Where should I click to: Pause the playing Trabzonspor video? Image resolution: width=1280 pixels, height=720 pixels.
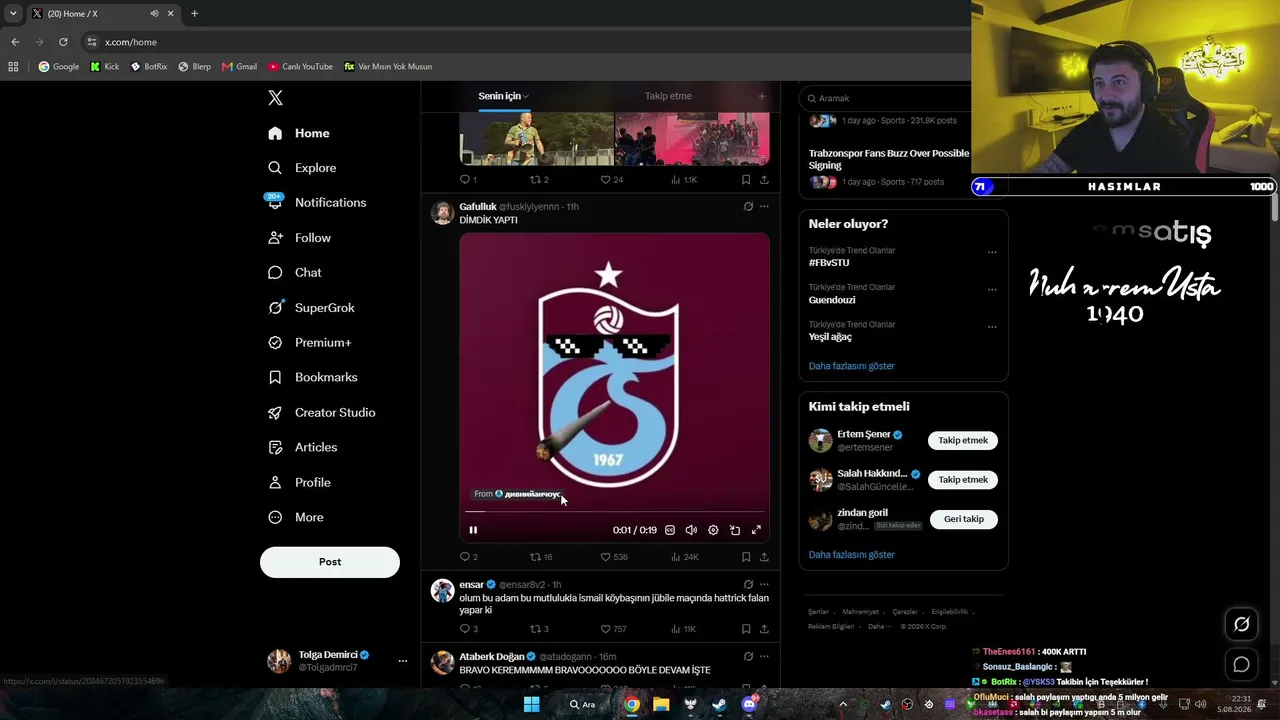click(x=473, y=530)
